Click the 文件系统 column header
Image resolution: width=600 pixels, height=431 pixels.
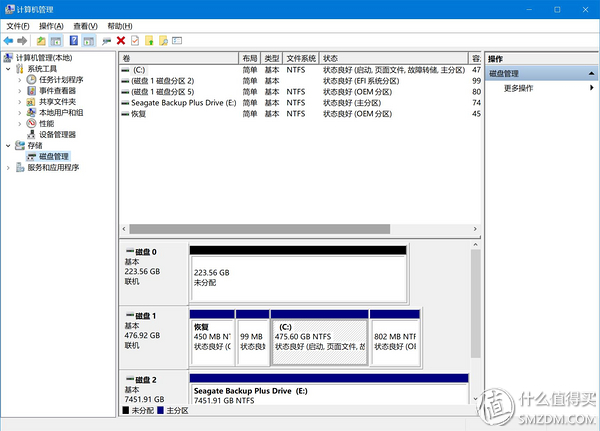301,58
